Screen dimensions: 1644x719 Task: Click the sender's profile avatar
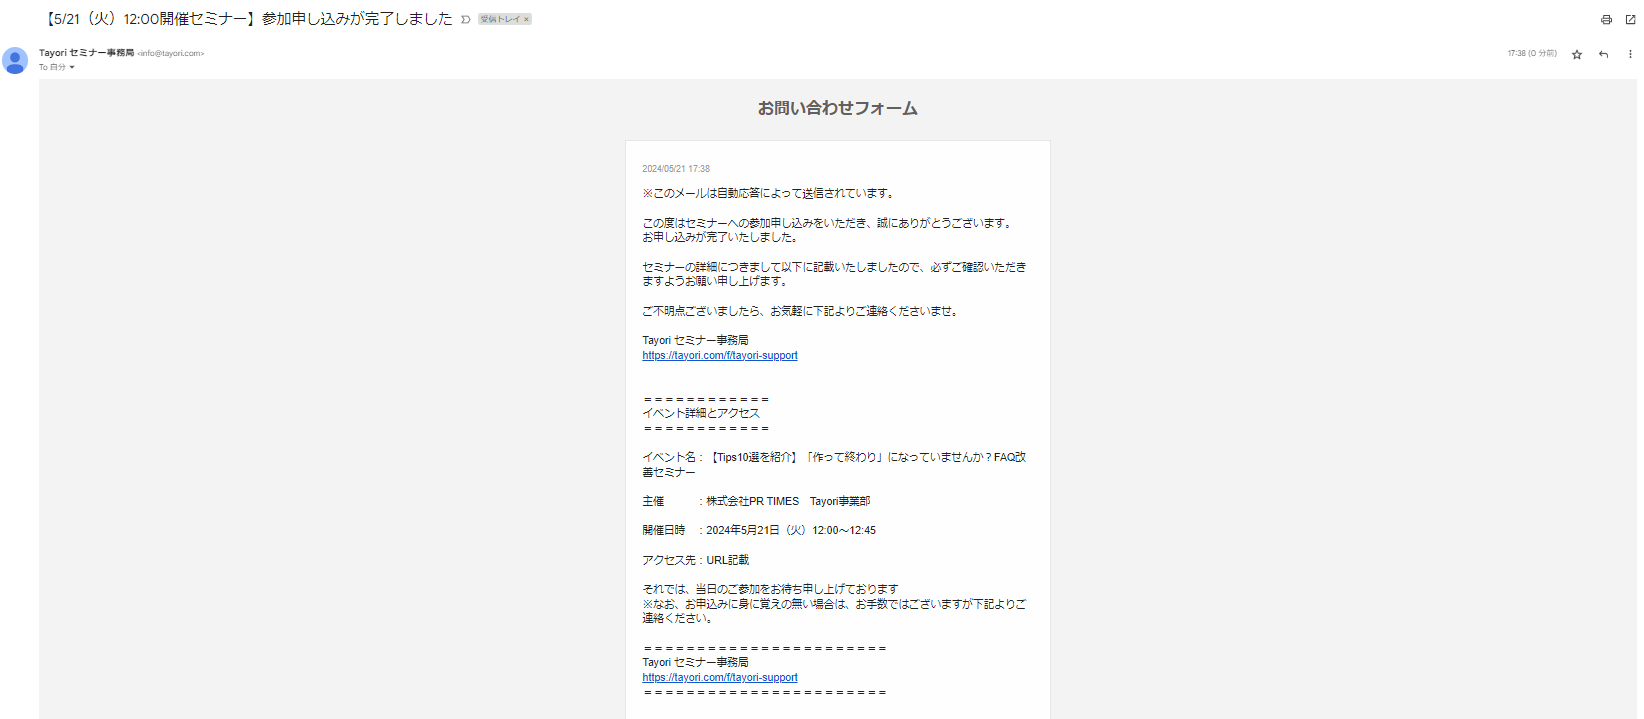coord(15,60)
